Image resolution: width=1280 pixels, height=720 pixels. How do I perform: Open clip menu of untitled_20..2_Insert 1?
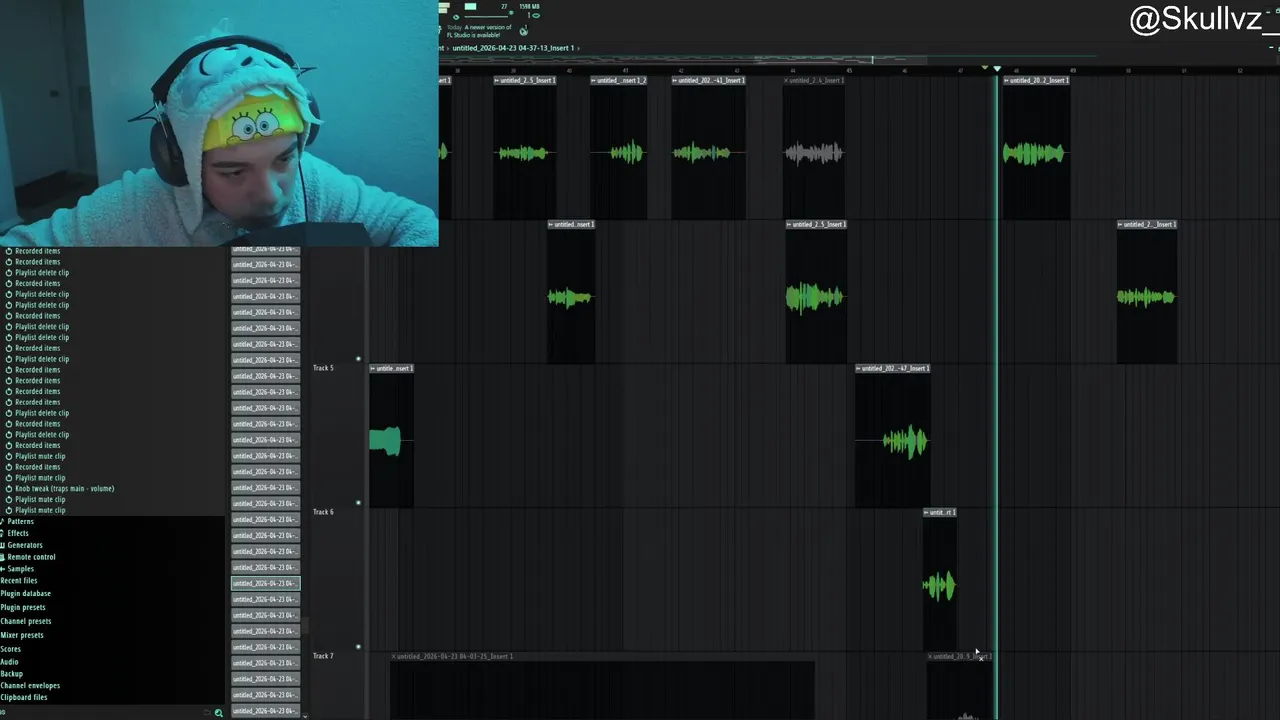click(x=1007, y=80)
